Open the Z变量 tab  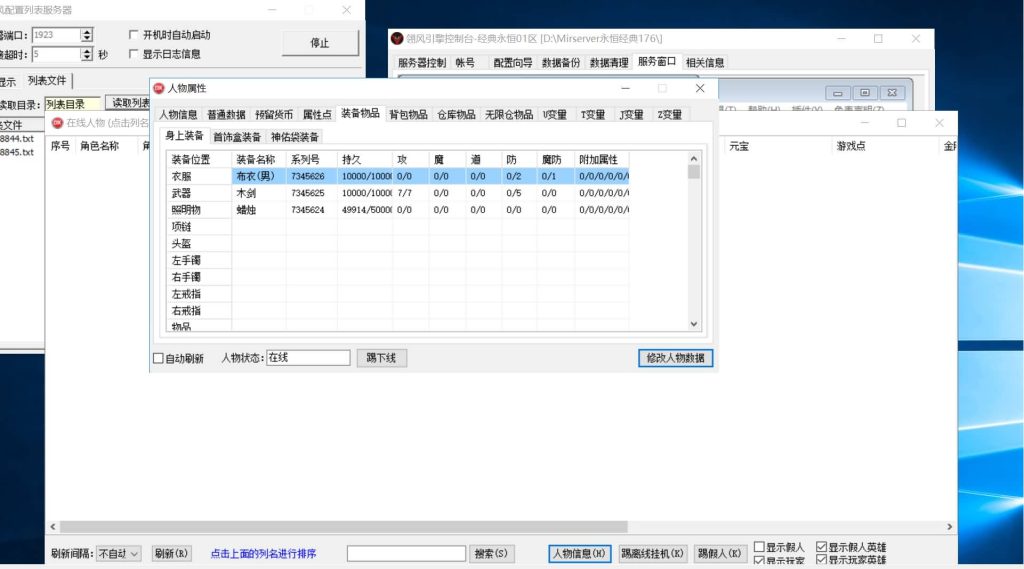point(669,114)
